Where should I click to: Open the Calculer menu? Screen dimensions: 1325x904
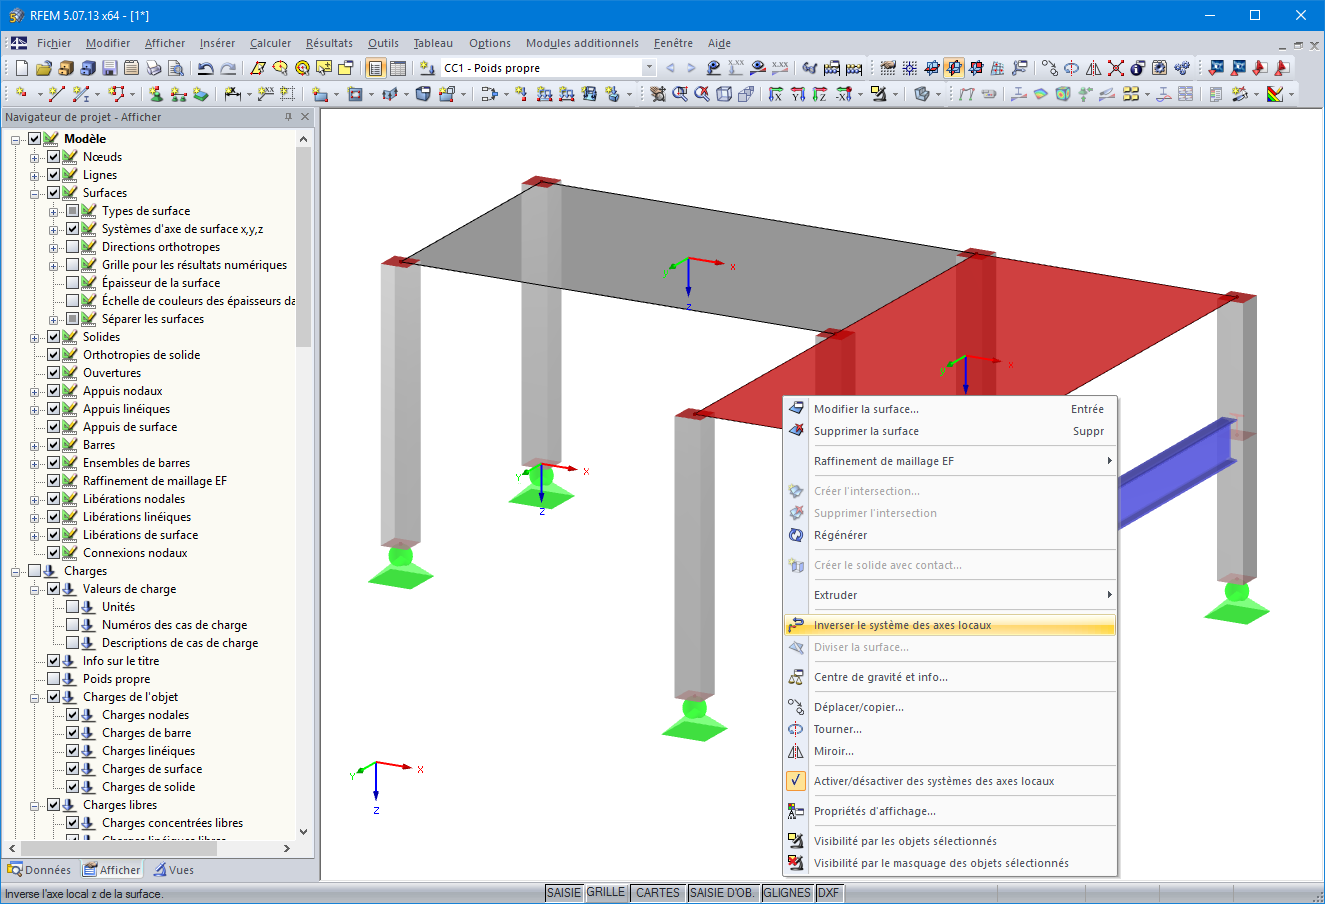270,43
